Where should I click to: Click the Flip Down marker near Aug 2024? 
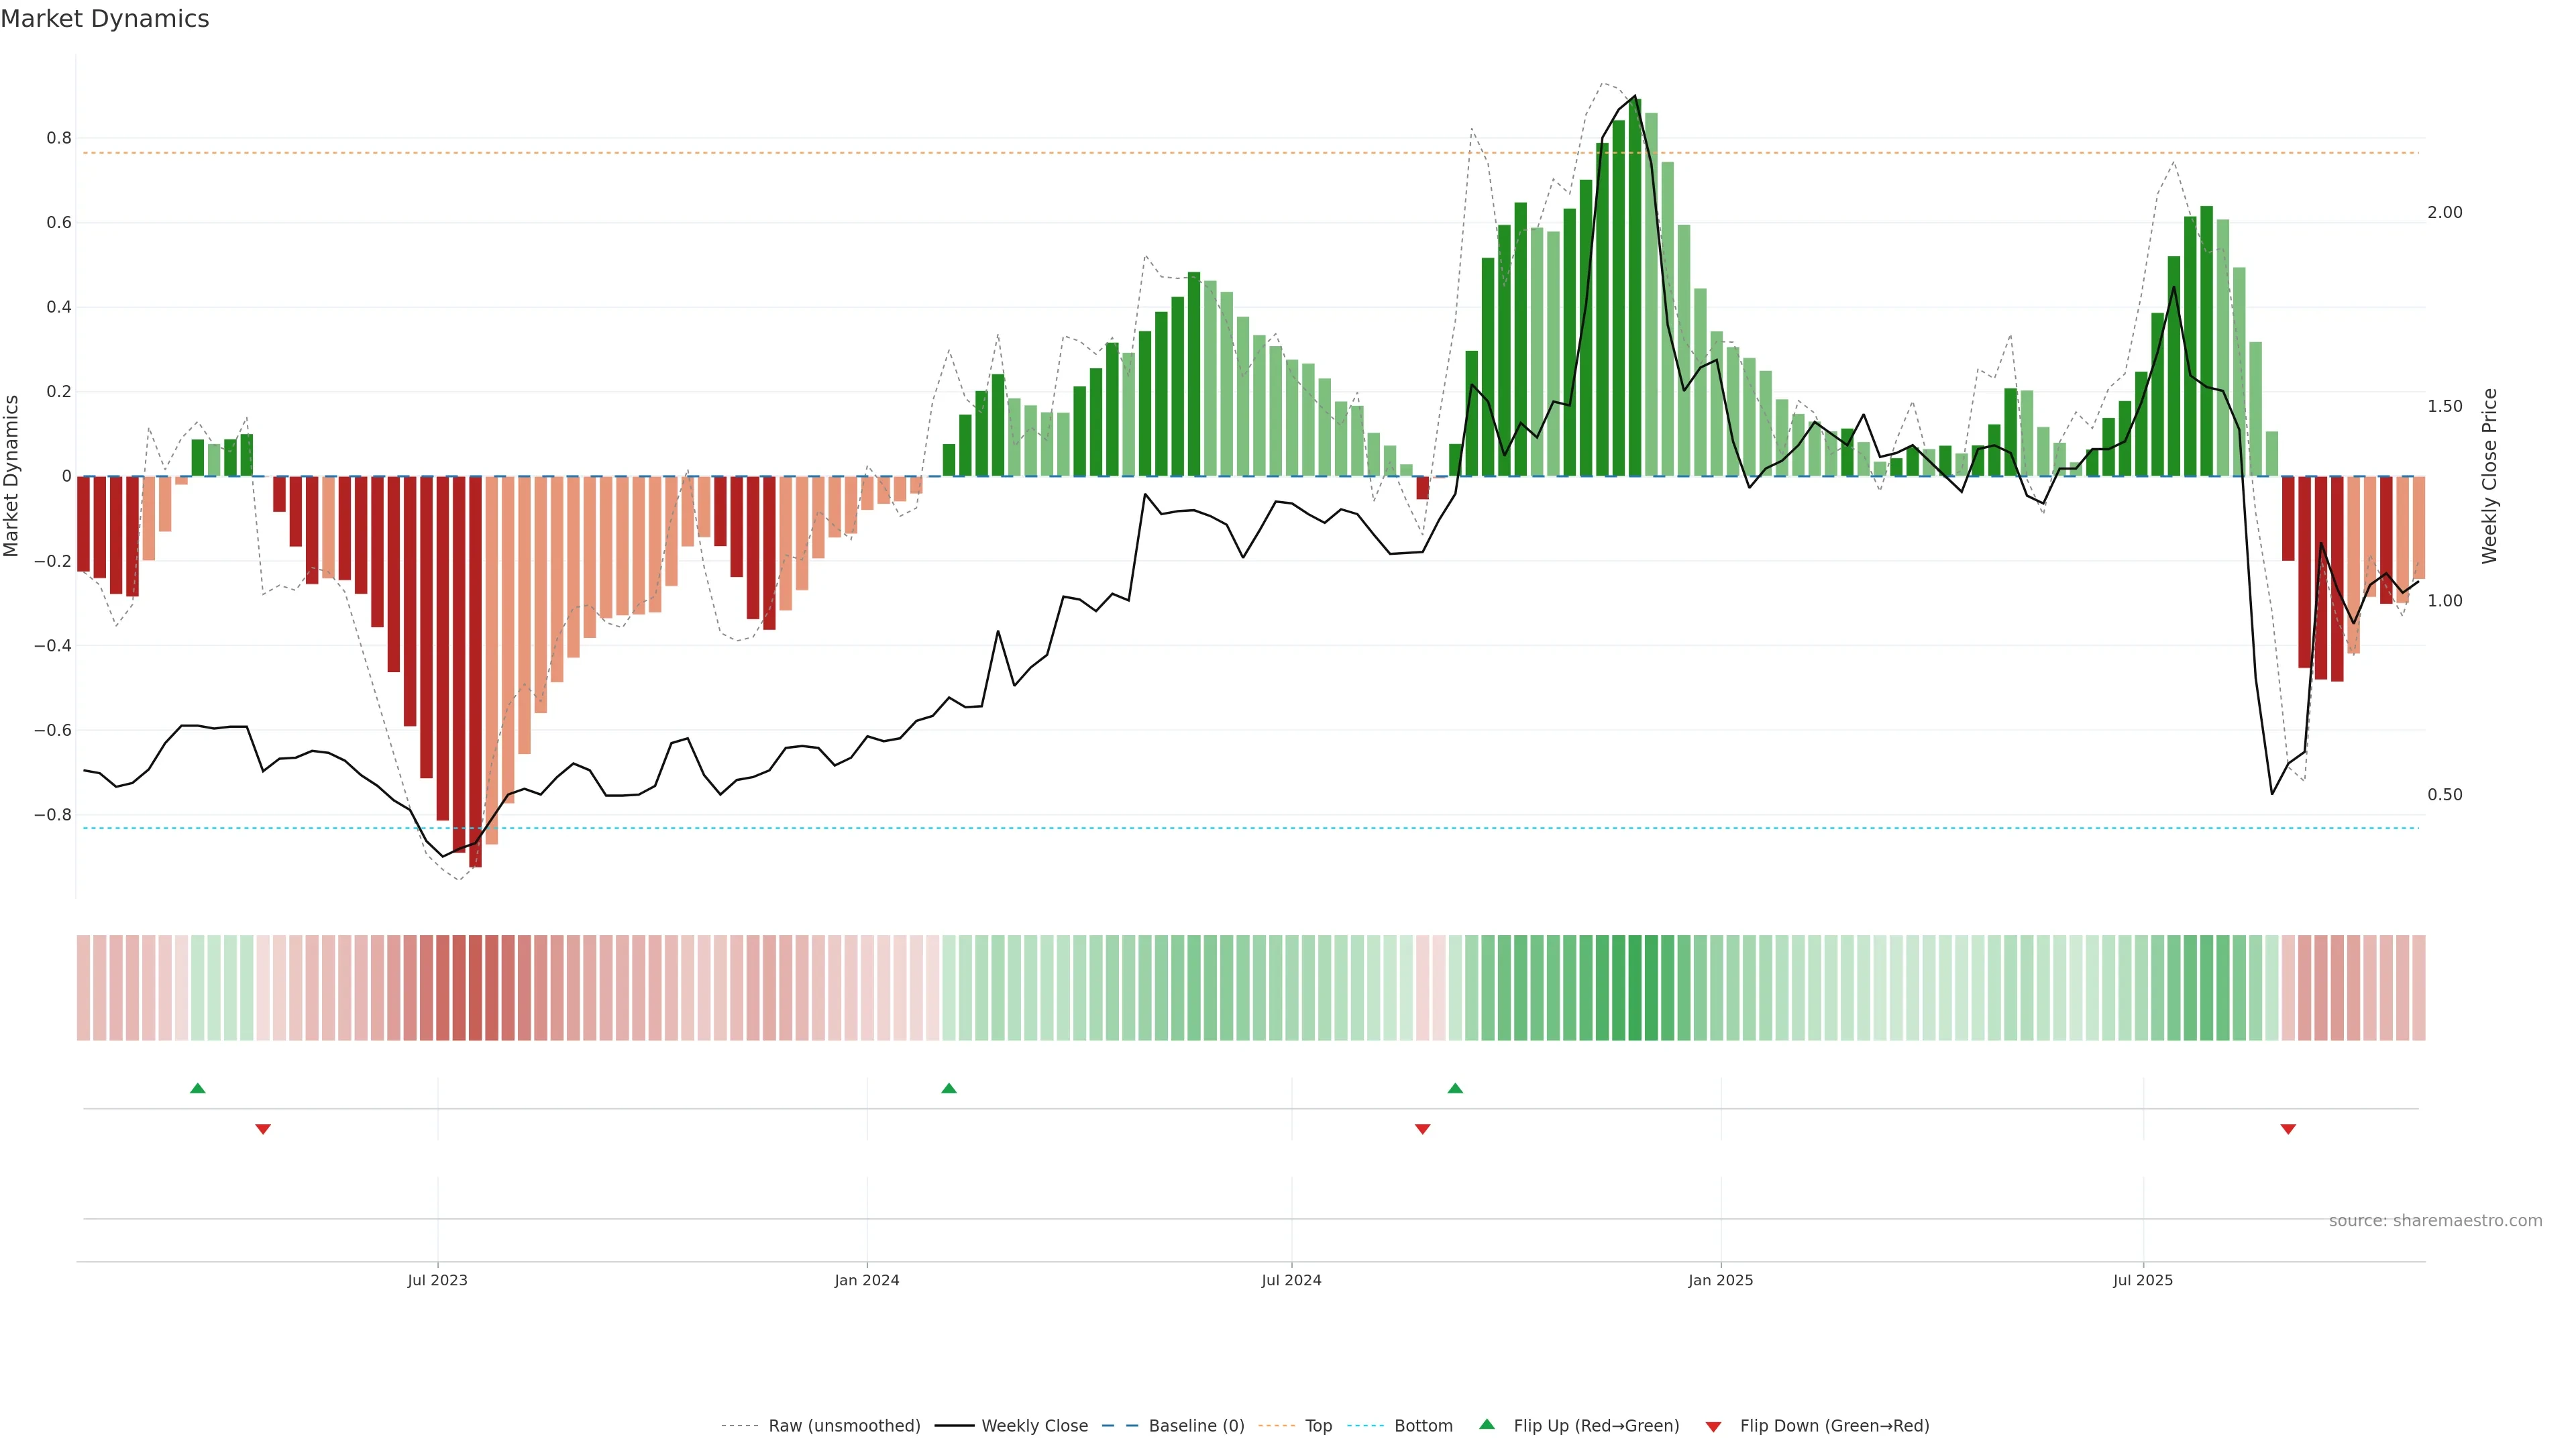pos(1422,1129)
